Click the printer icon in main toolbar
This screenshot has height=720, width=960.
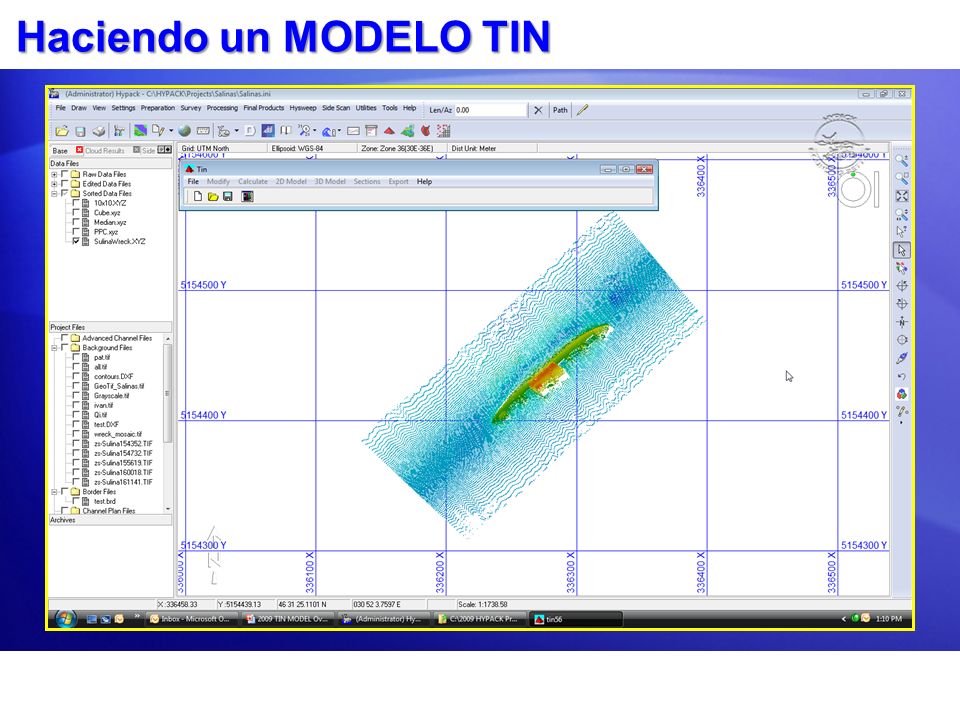(x=99, y=131)
